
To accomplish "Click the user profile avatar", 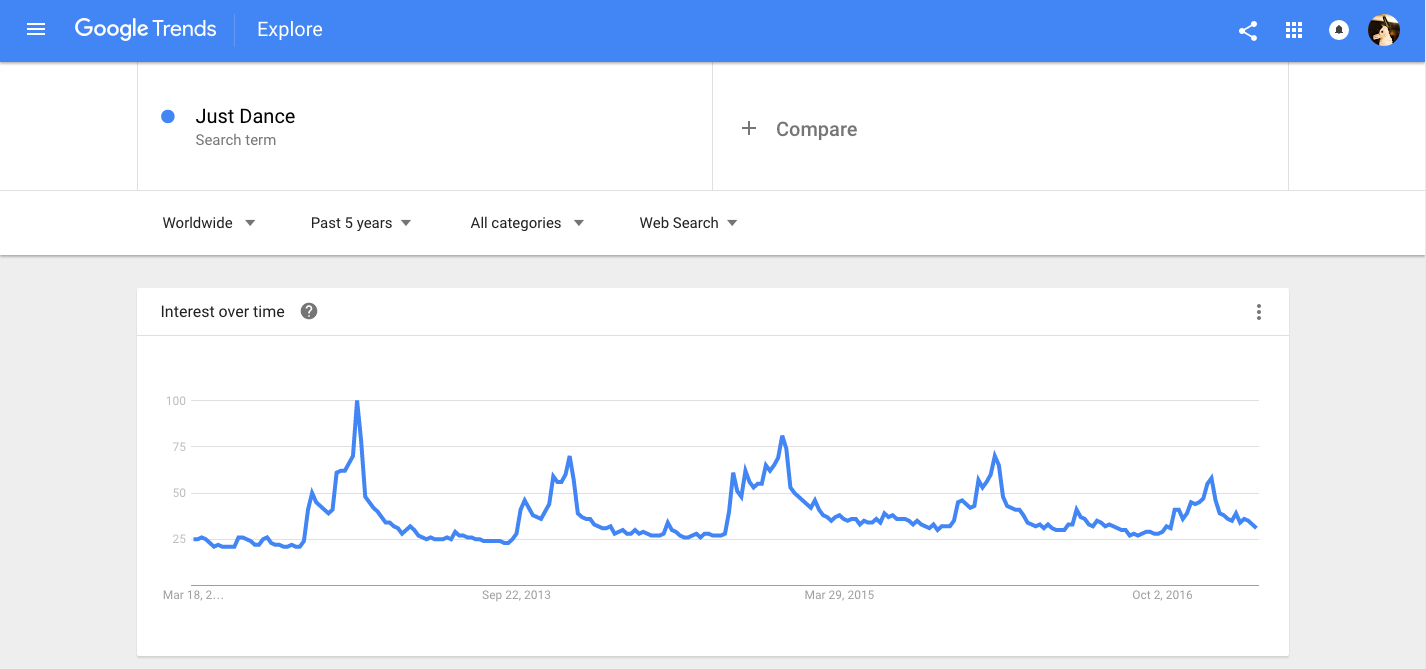I will [x=1384, y=30].
